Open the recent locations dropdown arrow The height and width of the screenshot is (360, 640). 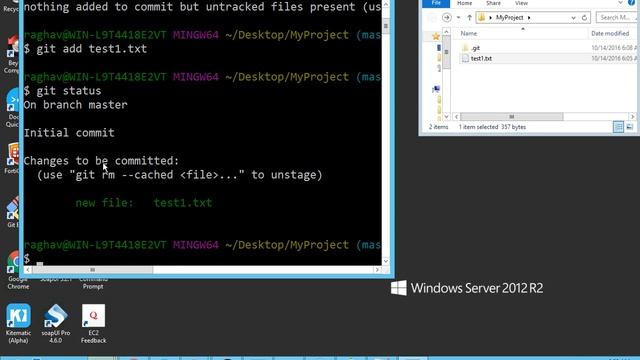pyautogui.click(x=458, y=18)
